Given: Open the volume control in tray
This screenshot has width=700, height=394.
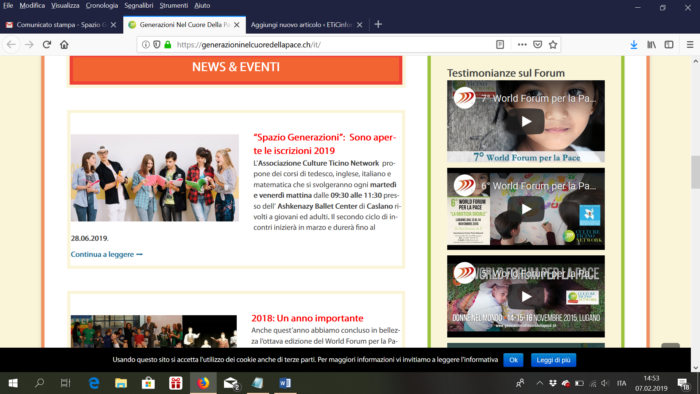Looking at the screenshot, I should coord(605,383).
